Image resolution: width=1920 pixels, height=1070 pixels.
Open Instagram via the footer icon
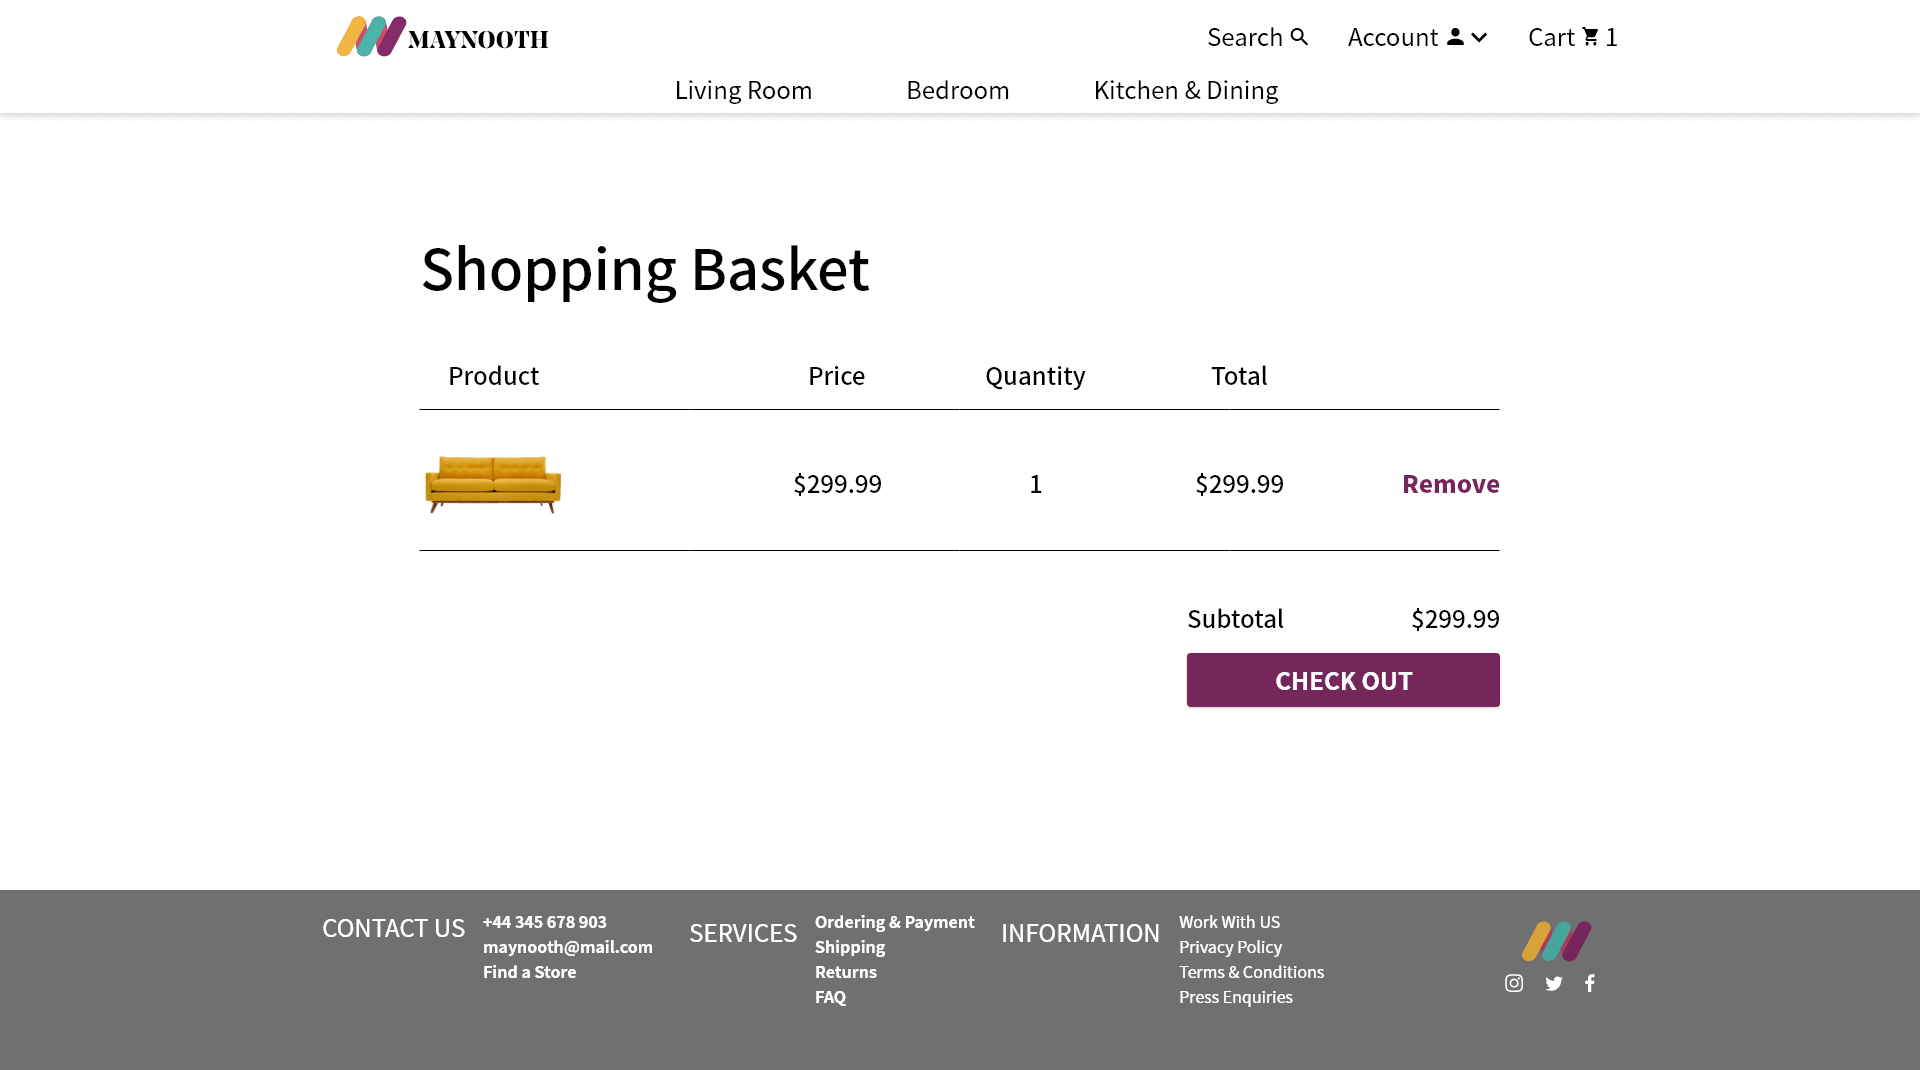(1513, 983)
